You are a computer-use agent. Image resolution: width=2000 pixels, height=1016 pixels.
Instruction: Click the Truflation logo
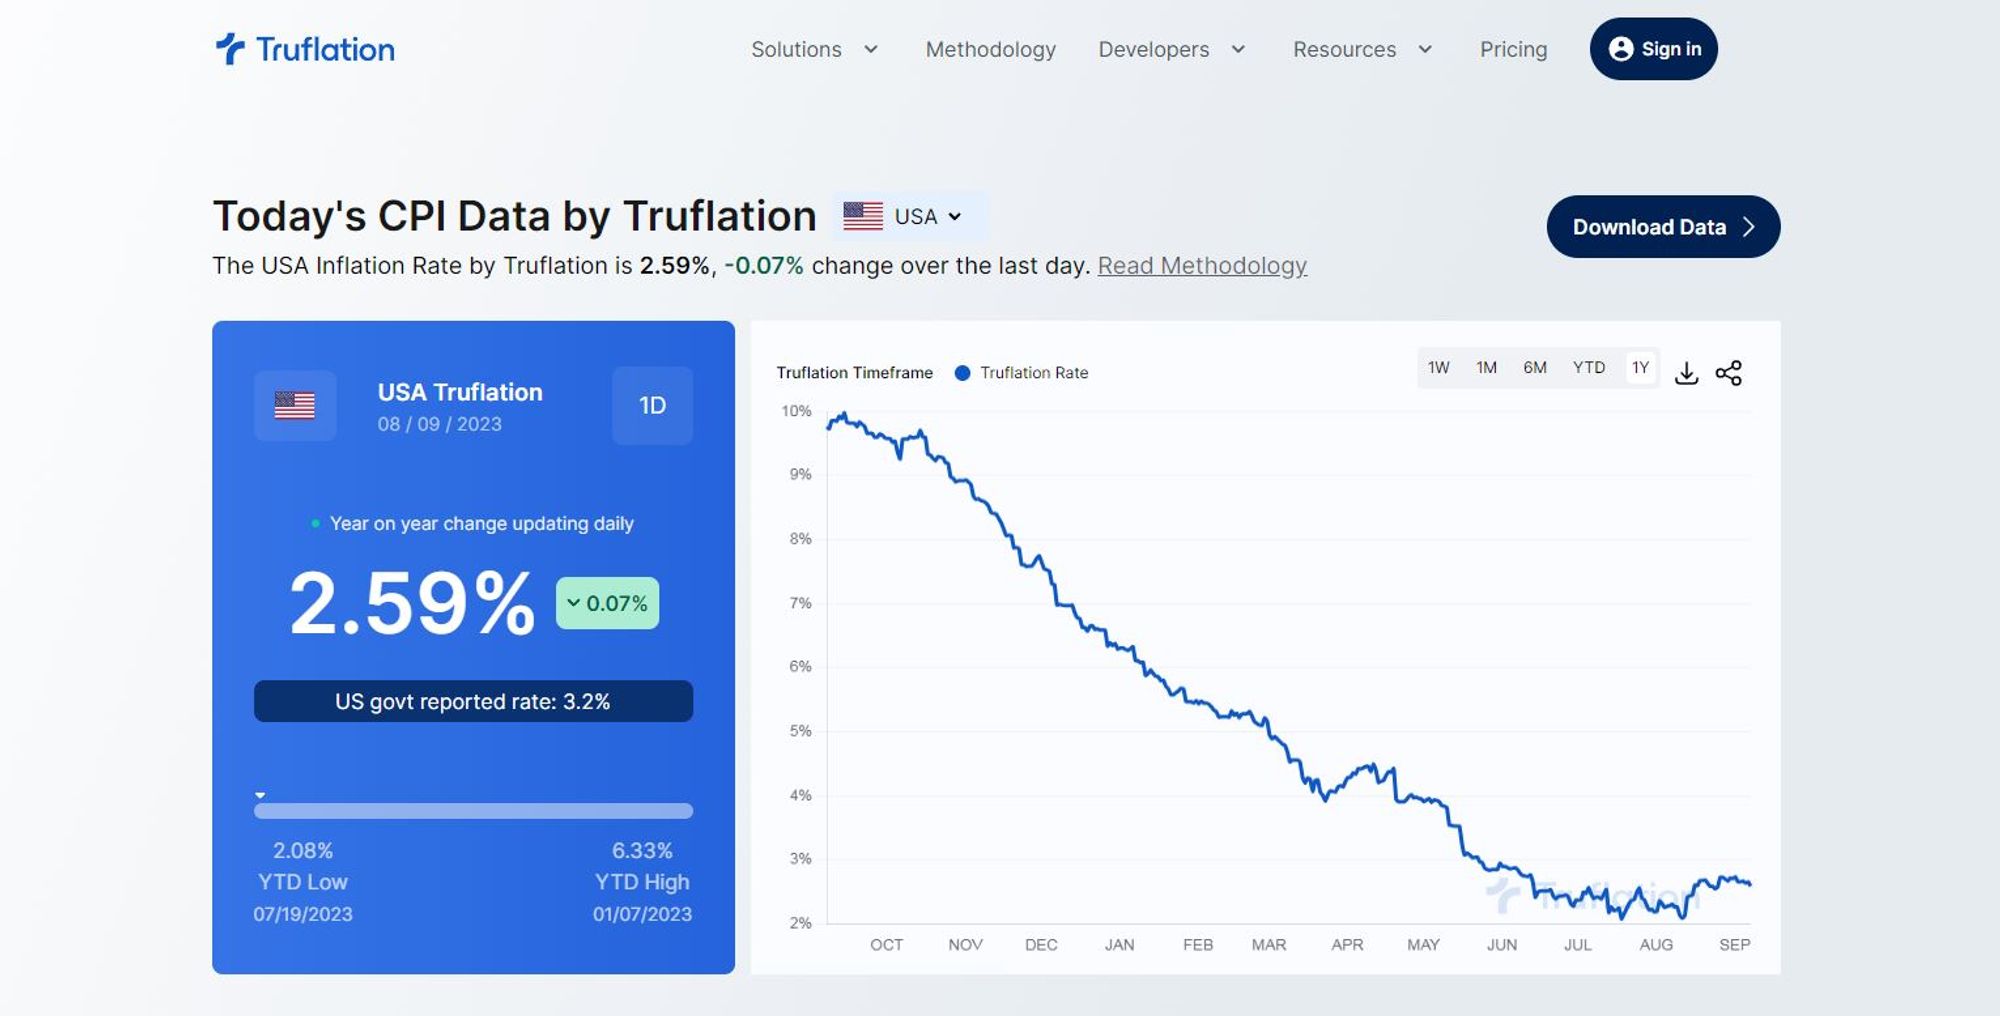[303, 48]
